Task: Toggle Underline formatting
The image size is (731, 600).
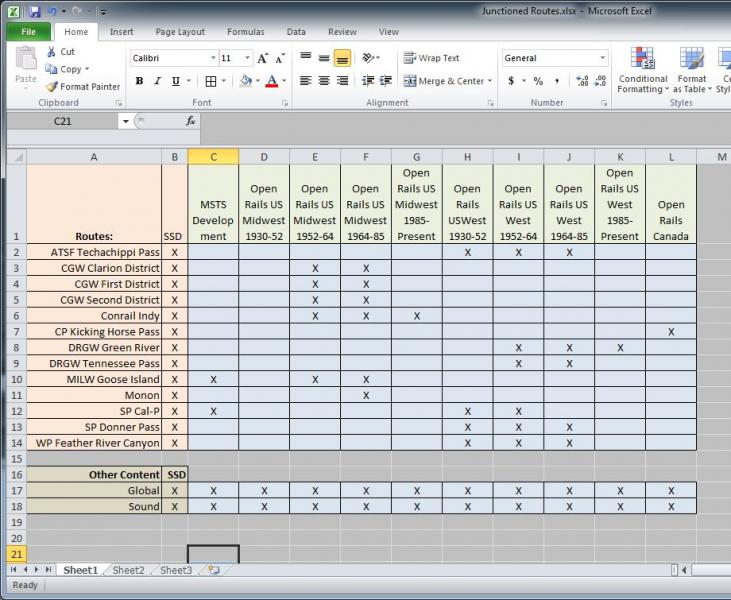Action: pyautogui.click(x=175, y=81)
